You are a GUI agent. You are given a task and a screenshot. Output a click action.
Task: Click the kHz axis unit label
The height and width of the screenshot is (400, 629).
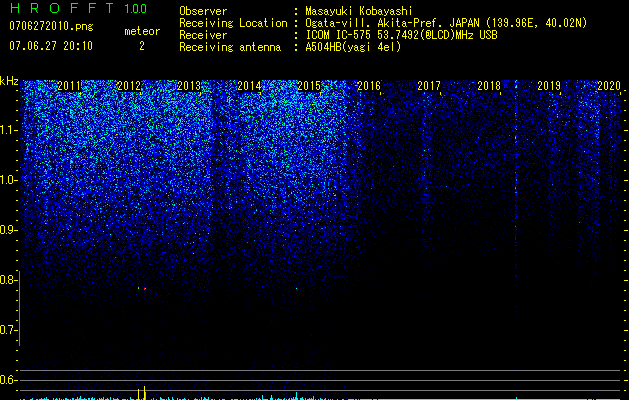point(9,81)
